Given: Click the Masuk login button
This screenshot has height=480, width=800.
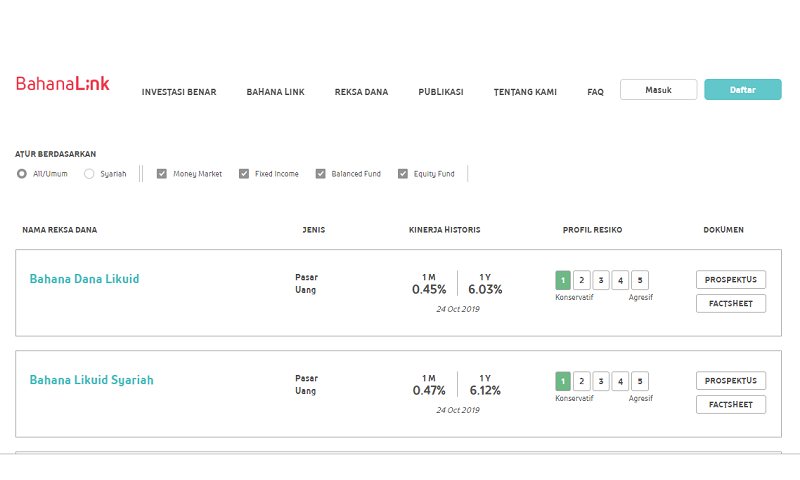Looking at the screenshot, I should point(658,90).
